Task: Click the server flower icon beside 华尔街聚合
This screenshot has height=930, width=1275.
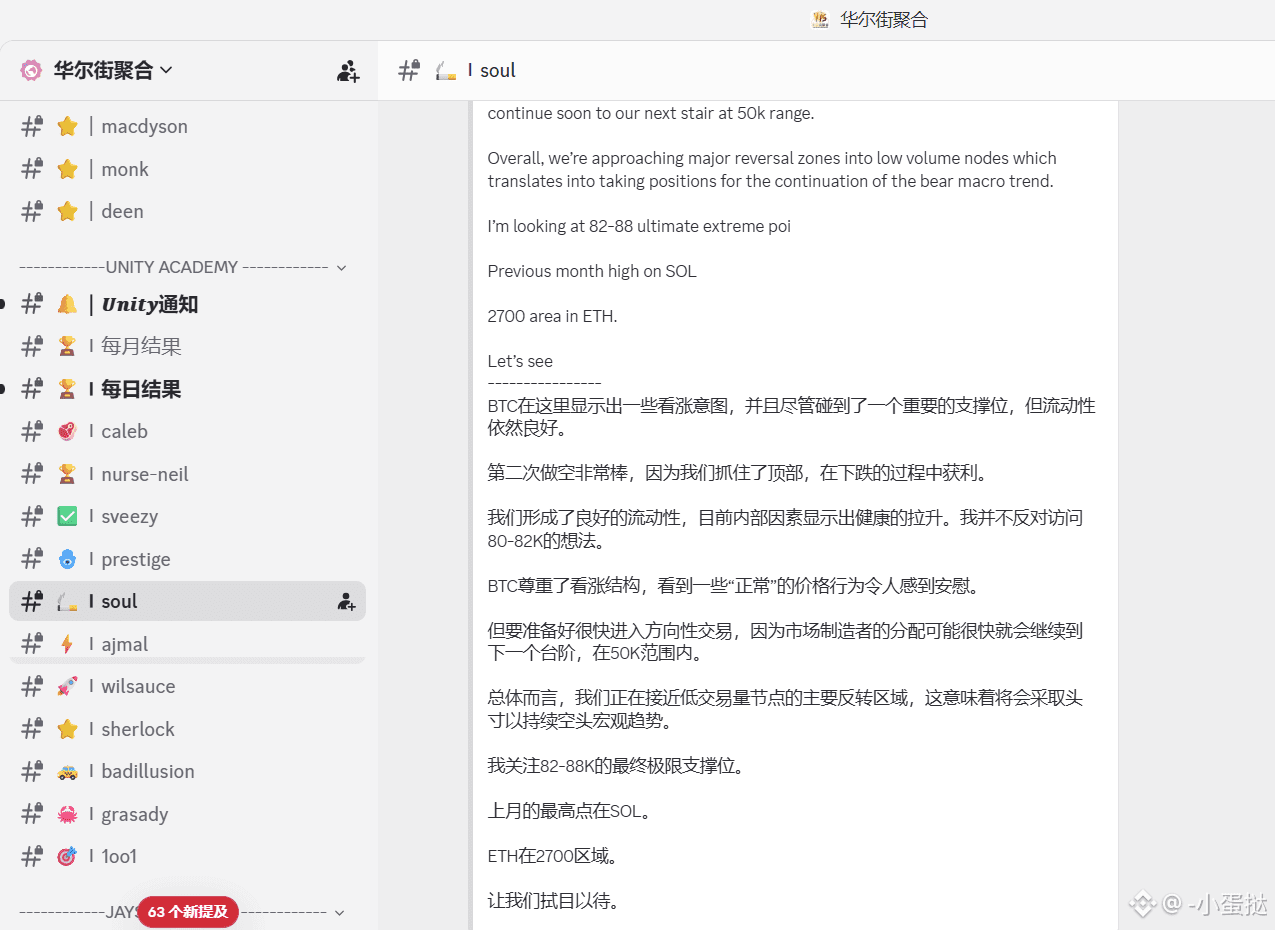Action: click(31, 70)
